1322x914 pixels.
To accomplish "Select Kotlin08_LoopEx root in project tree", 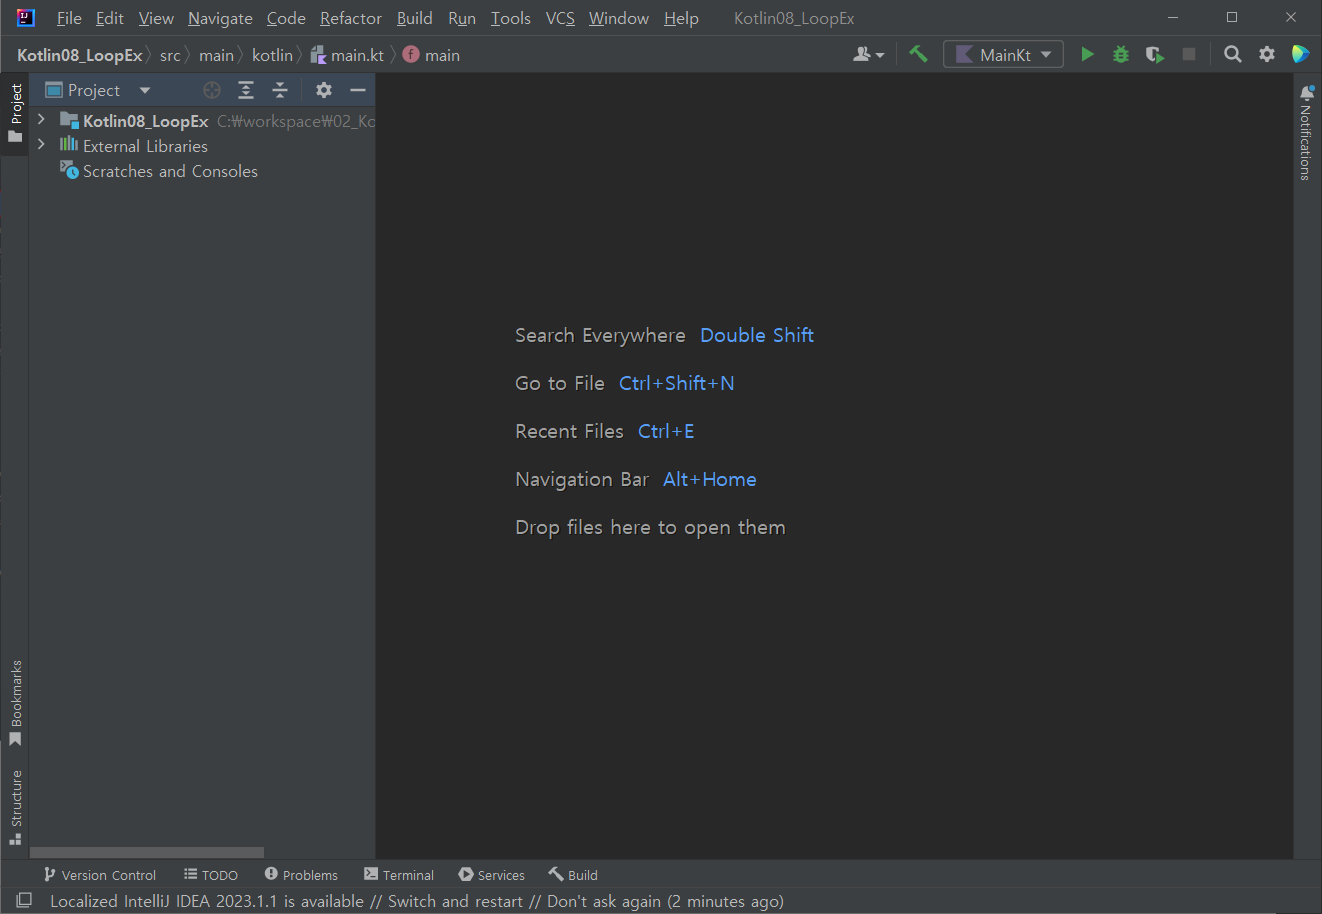I will [x=145, y=121].
